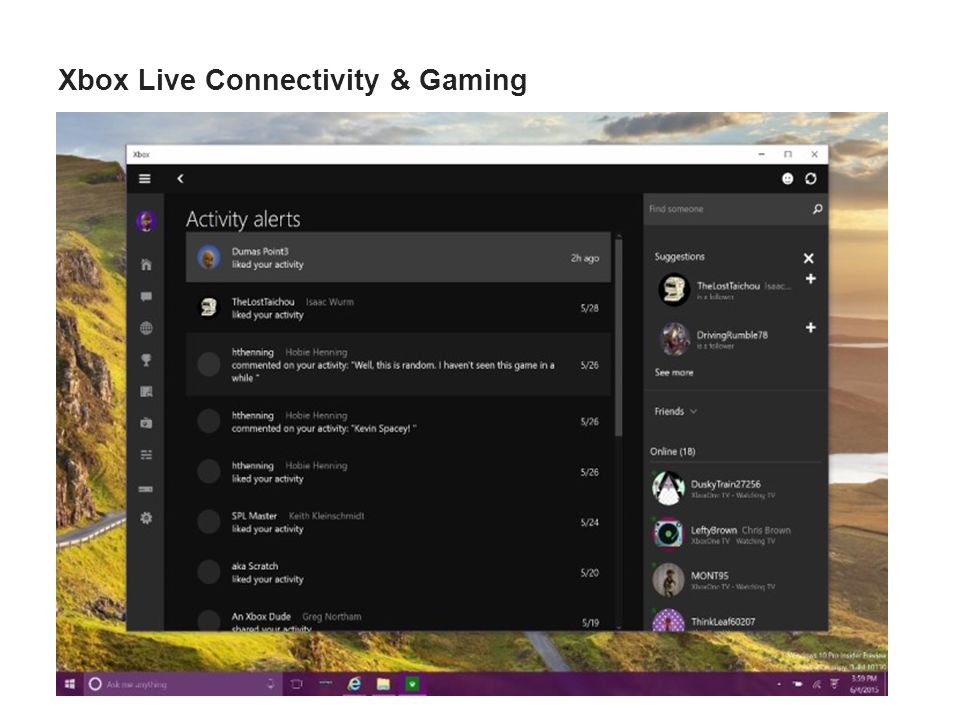This screenshot has height=720, width=960.
Task: Open hthenning comment about random game
Action: tap(398, 365)
